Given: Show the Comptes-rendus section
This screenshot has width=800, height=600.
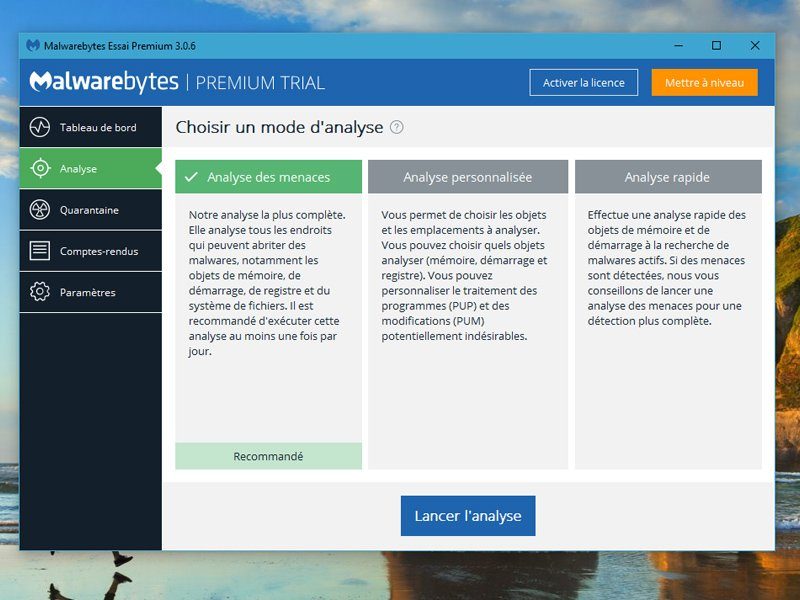Looking at the screenshot, I should click(91, 251).
